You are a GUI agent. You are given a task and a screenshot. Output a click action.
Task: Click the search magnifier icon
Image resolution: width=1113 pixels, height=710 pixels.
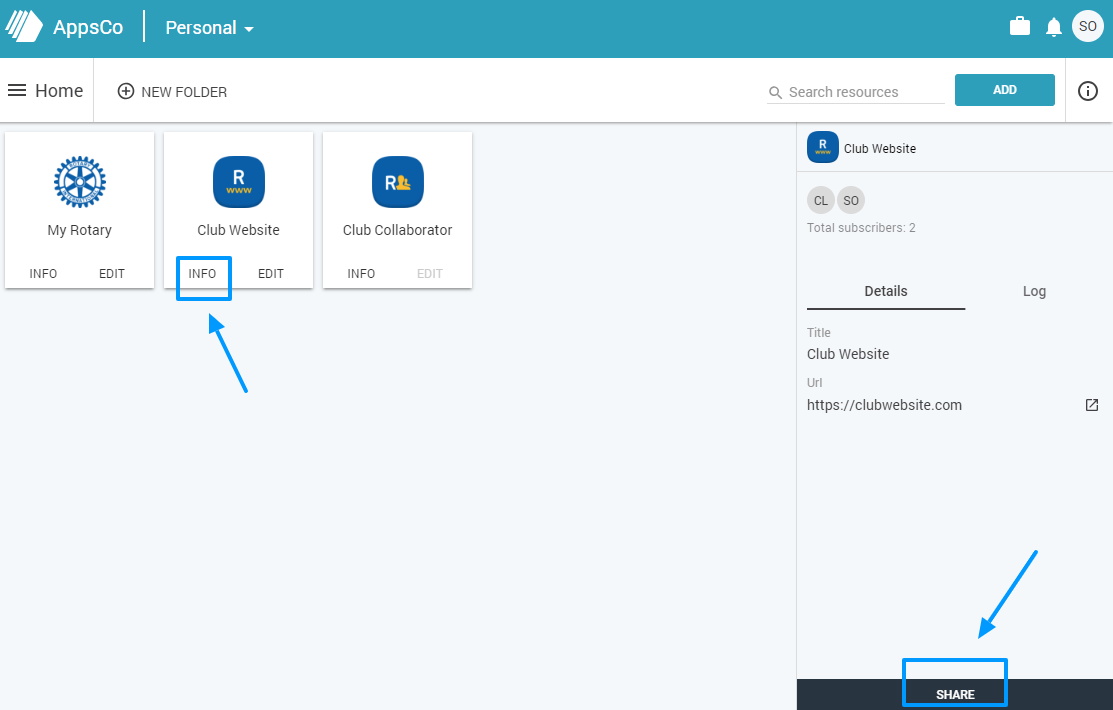click(x=775, y=92)
